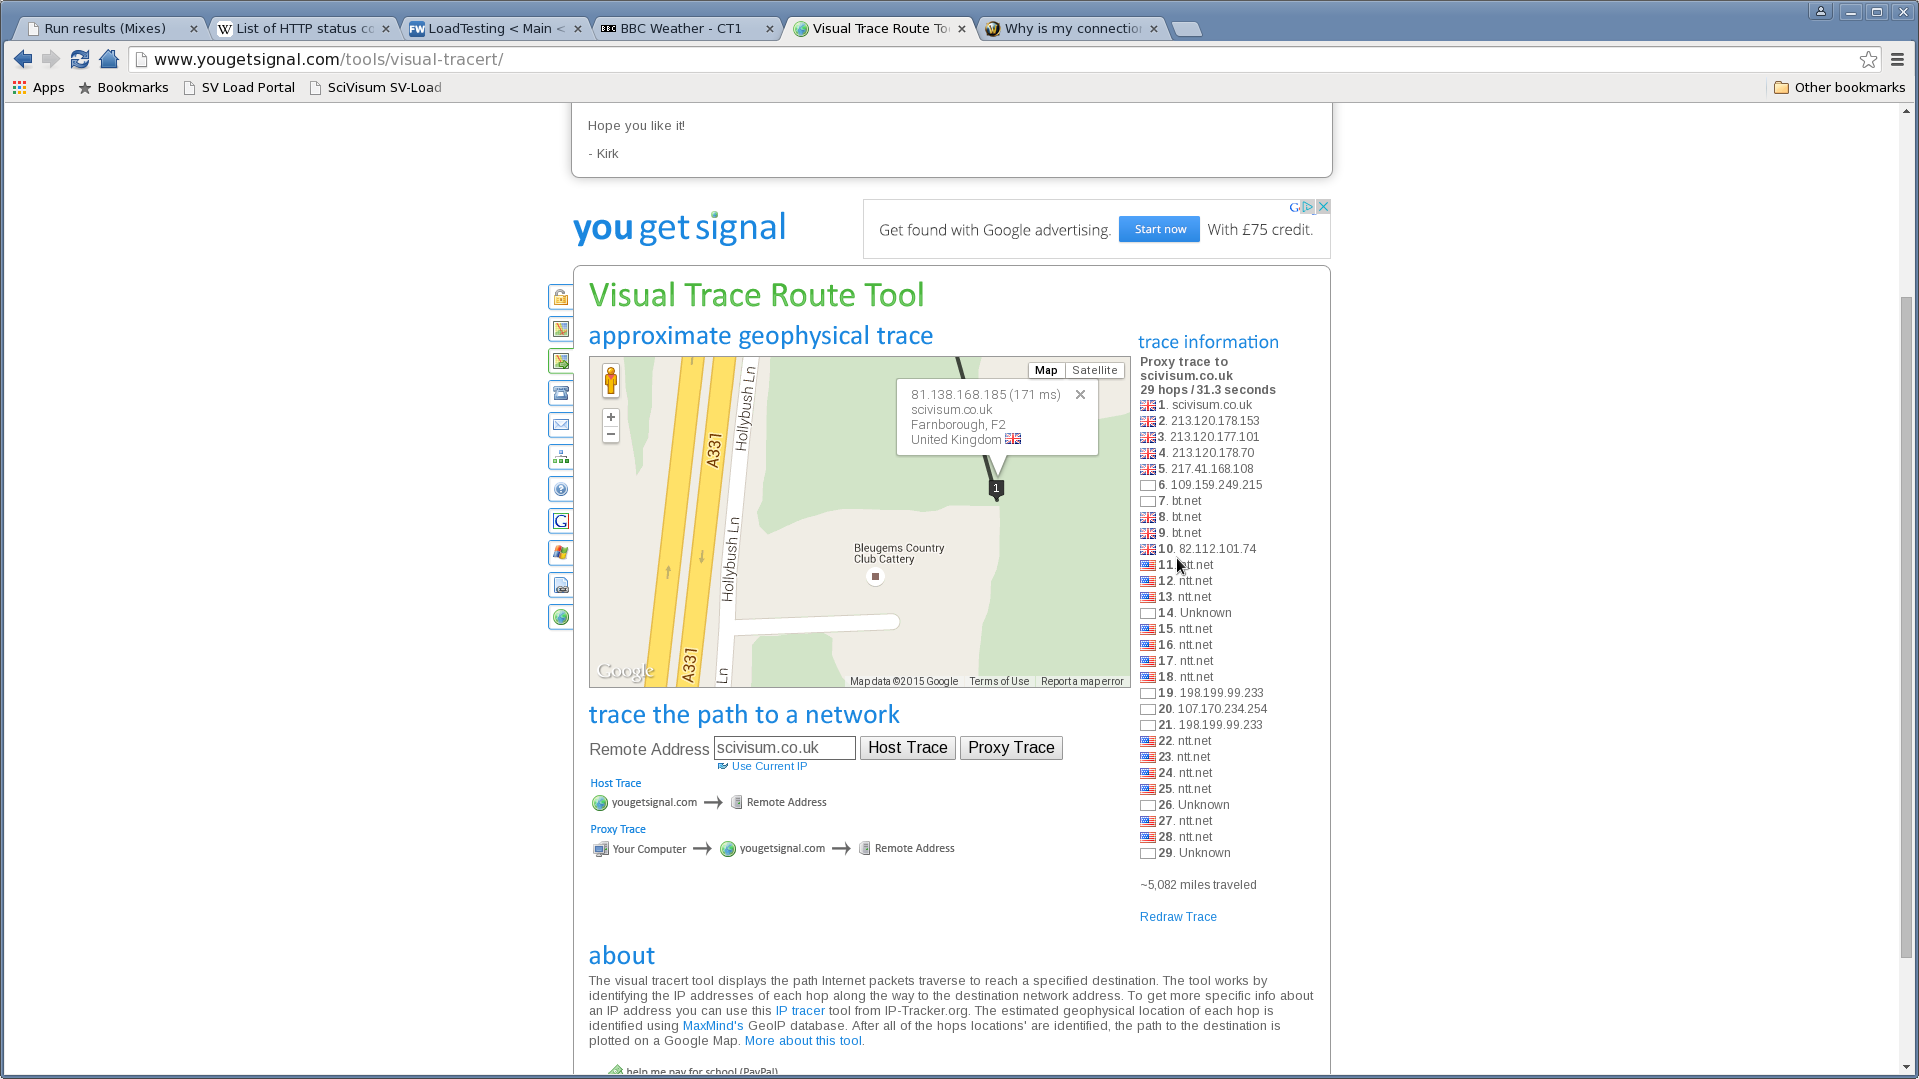The image size is (1919, 1079).
Task: Click the Bleugems Country Club Cattery marker
Action: (875, 577)
